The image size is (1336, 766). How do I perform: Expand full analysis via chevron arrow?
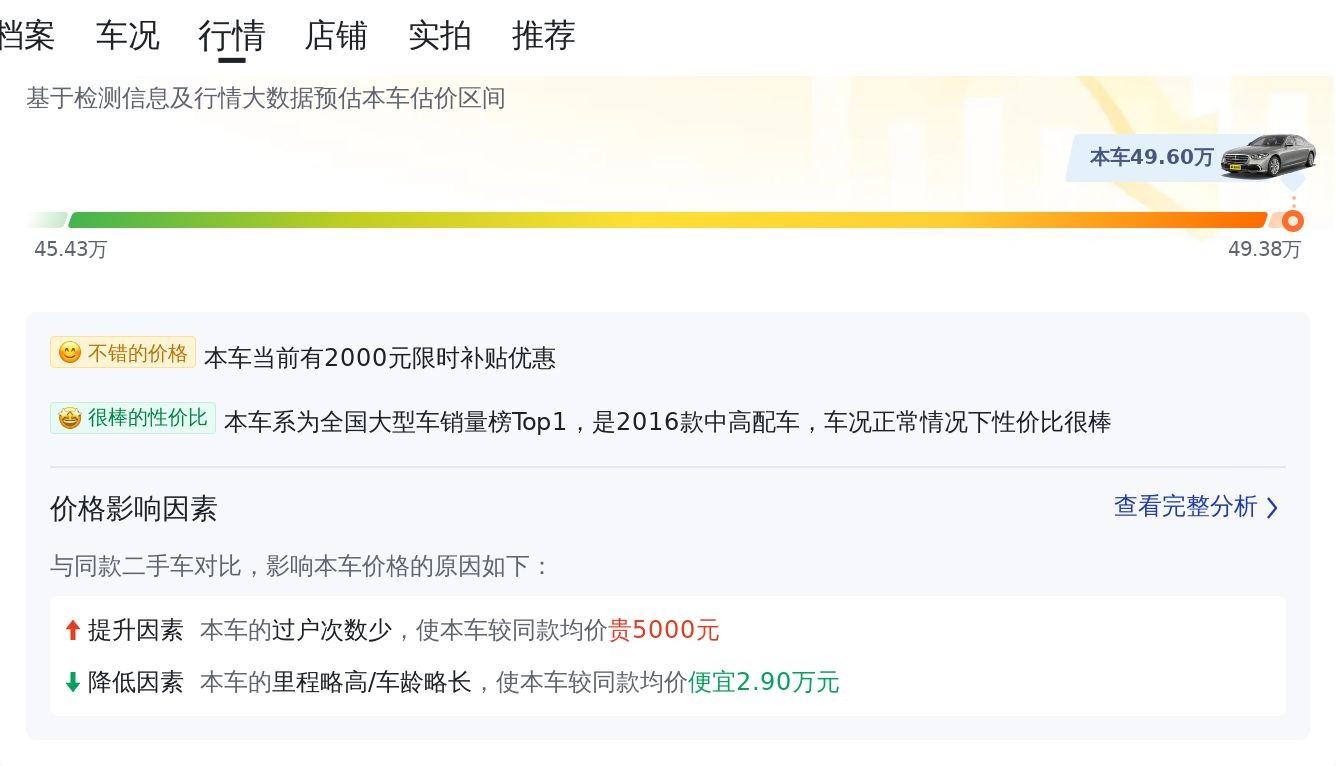coord(1272,508)
